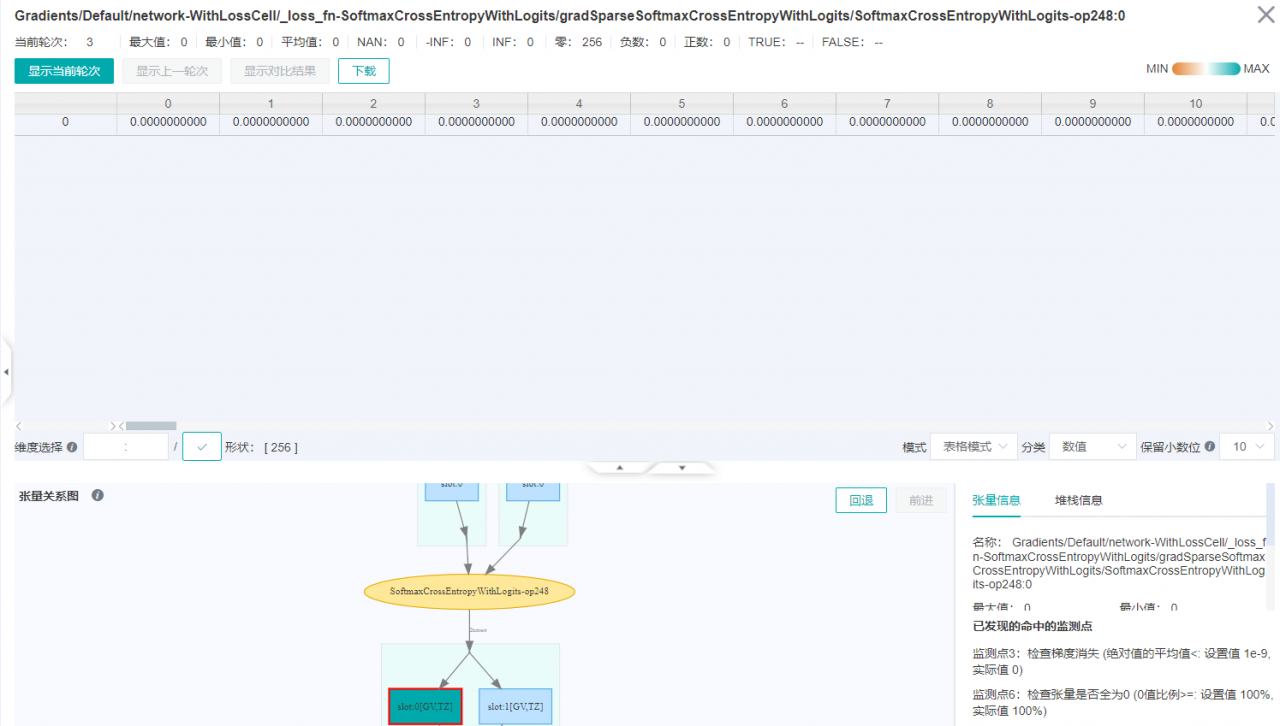Click the 前进 forward button

[921, 500]
